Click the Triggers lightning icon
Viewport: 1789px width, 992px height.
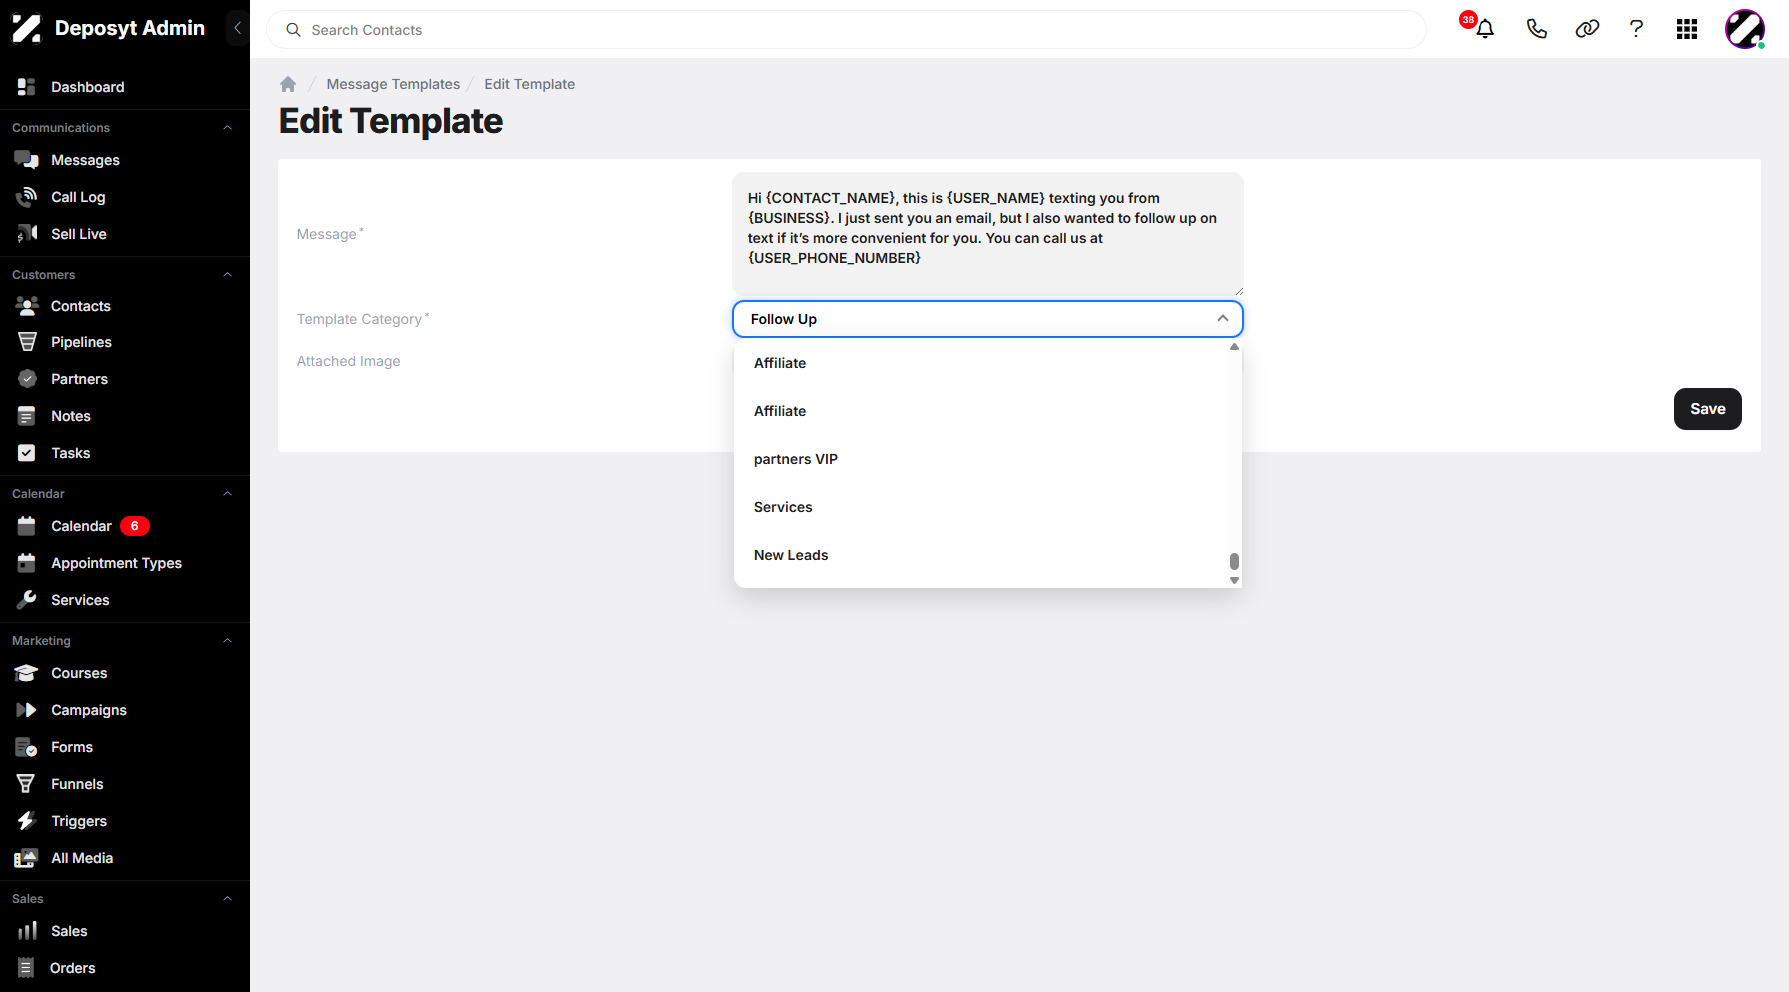tap(27, 821)
